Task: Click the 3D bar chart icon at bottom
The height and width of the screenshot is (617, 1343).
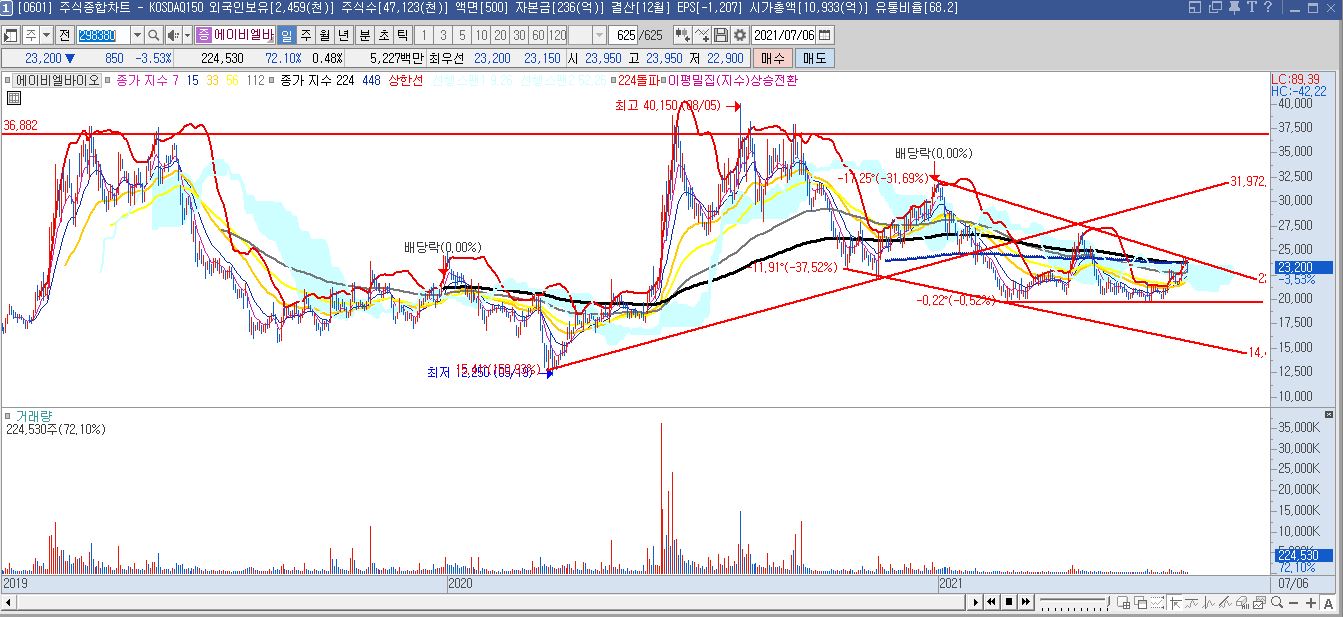Action: [1242, 602]
